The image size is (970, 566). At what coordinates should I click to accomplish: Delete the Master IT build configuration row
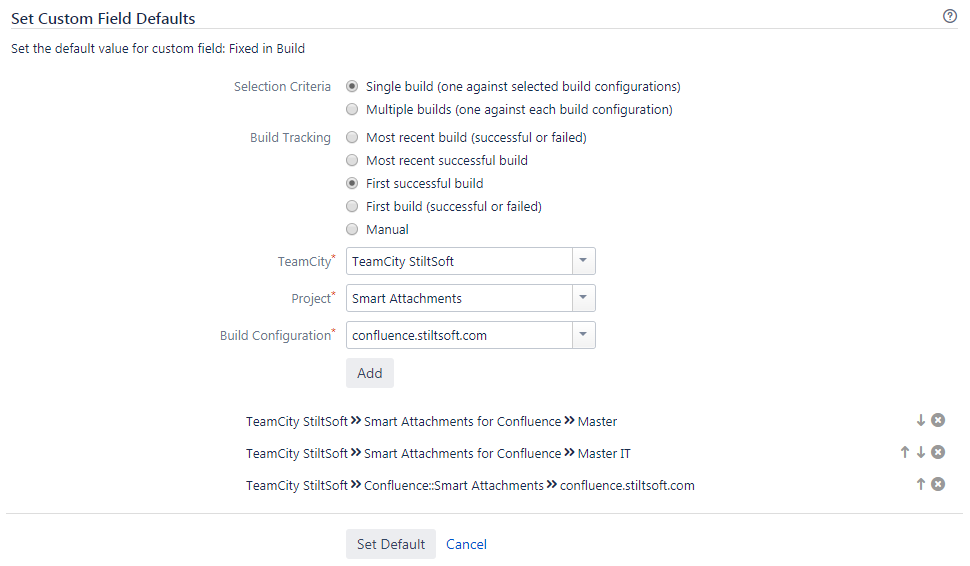pyautogui.click(x=938, y=453)
